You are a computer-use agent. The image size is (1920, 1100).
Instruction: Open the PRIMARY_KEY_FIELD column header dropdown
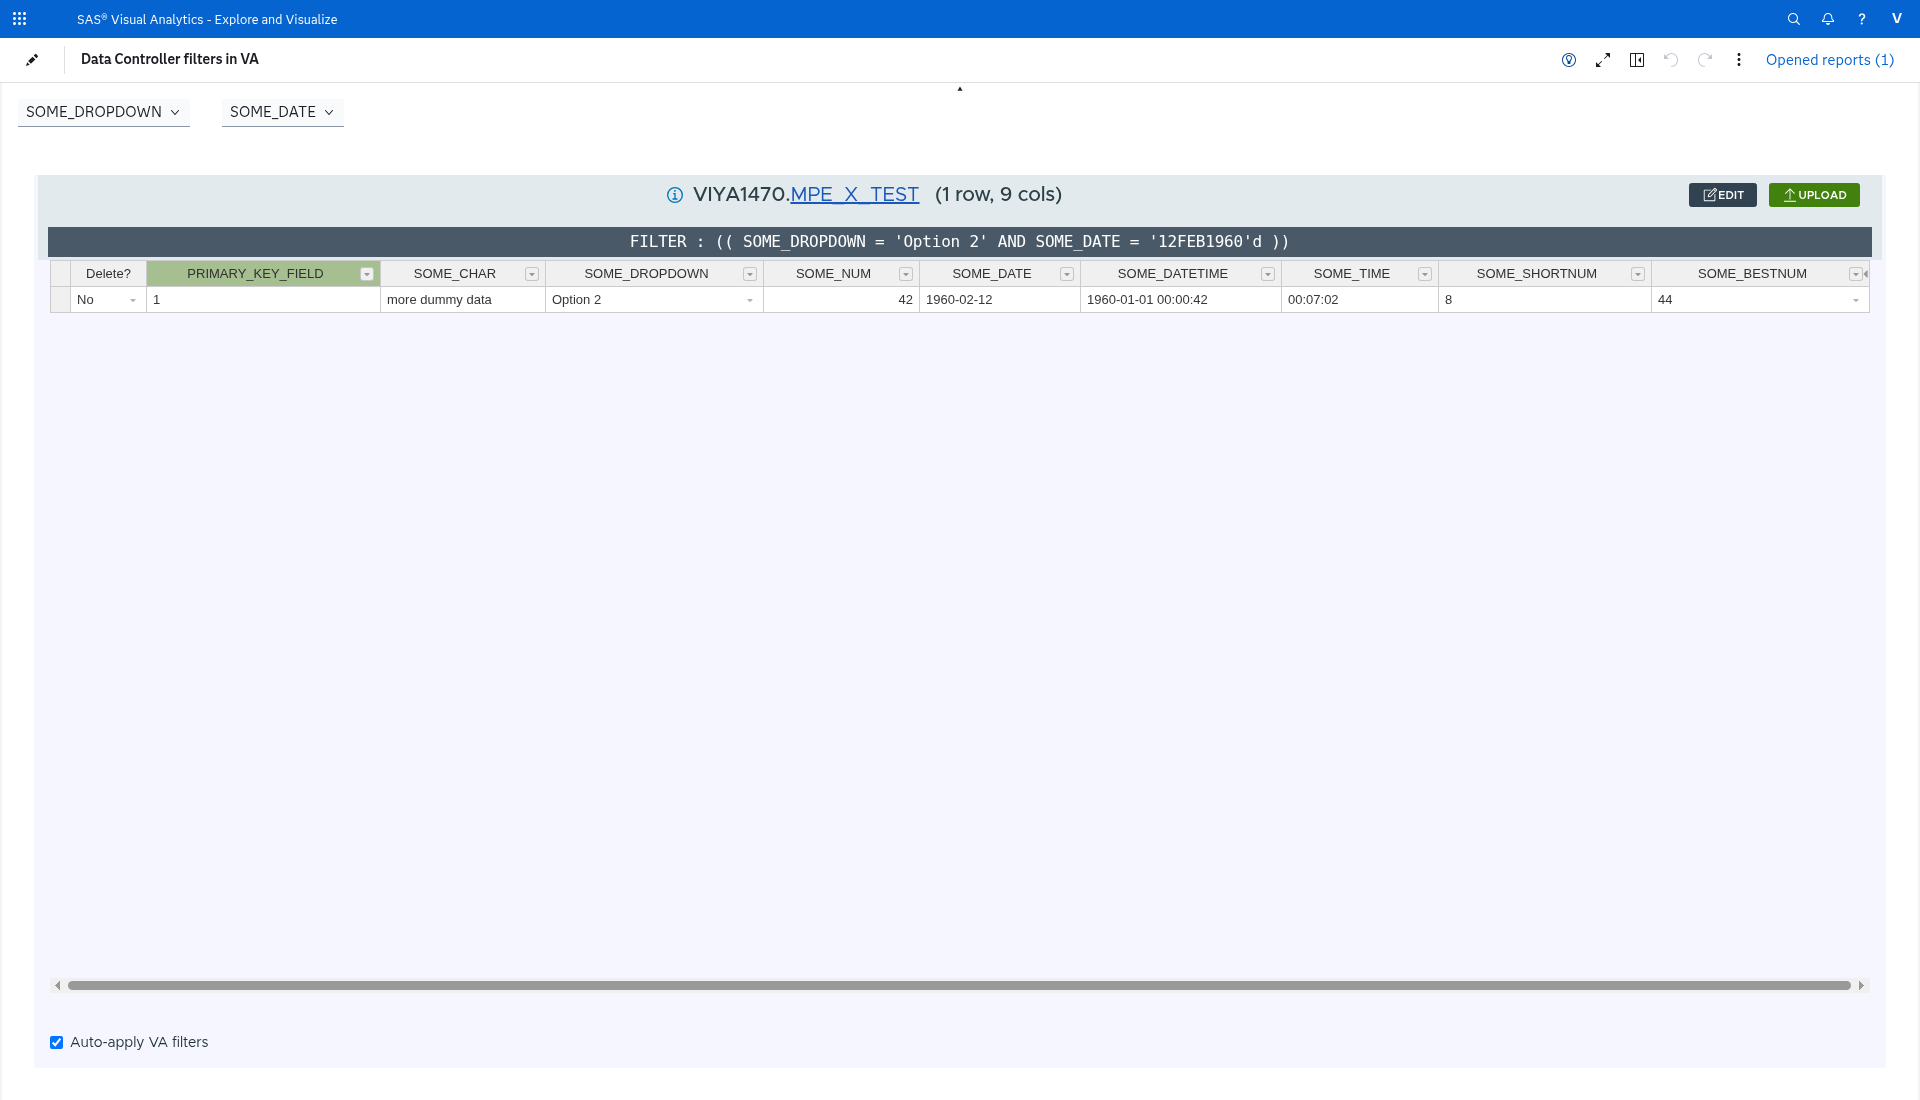[367, 274]
